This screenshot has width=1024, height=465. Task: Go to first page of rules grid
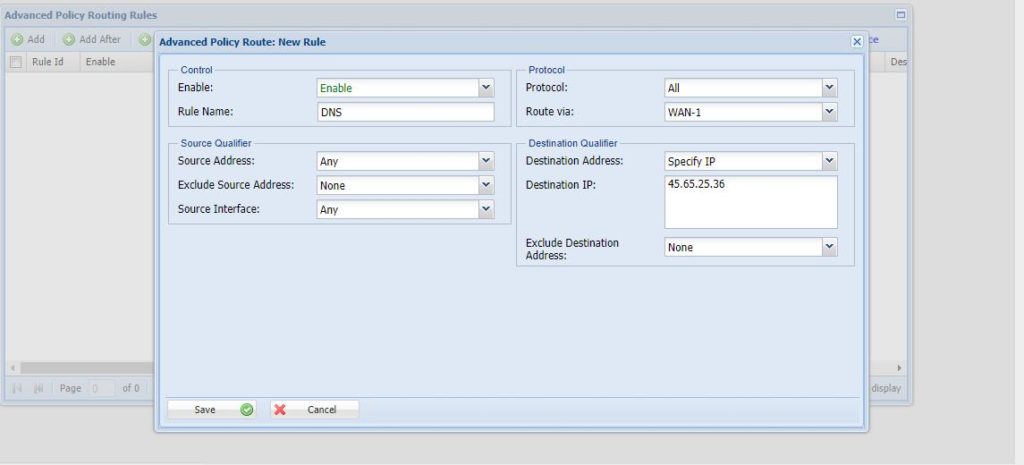(17, 388)
